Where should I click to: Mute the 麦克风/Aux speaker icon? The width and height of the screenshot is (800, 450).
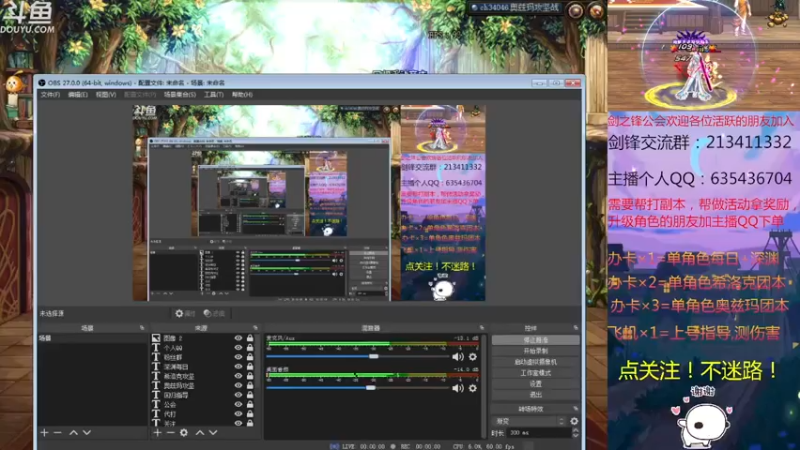458,357
